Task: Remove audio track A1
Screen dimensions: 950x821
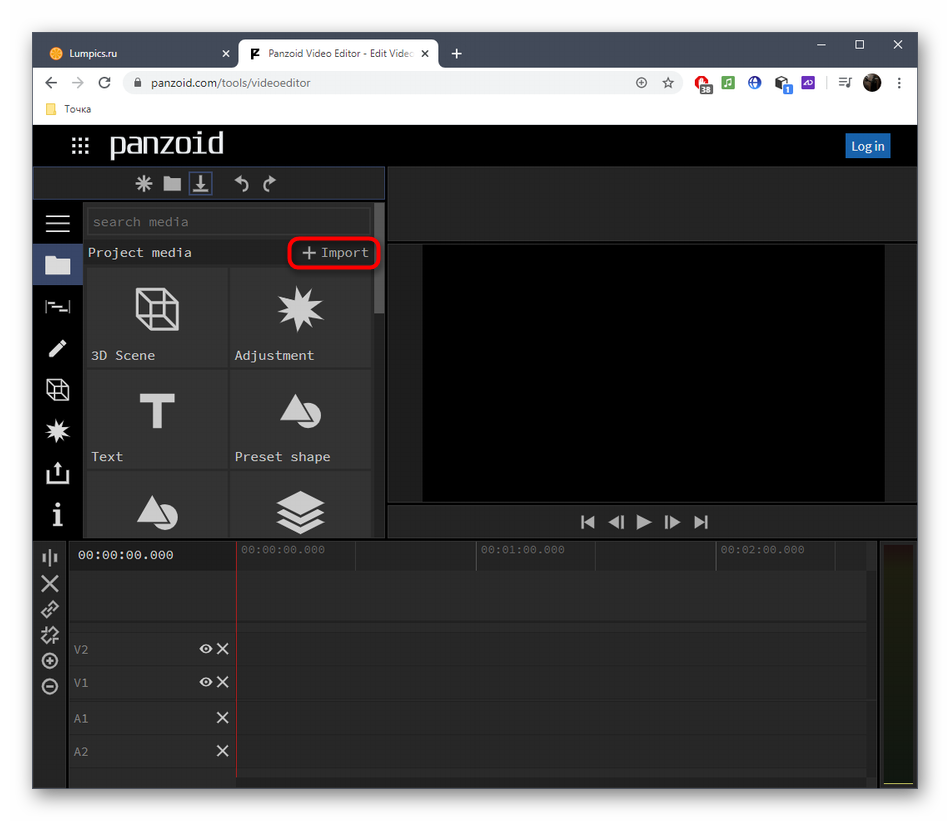Action: (x=222, y=718)
